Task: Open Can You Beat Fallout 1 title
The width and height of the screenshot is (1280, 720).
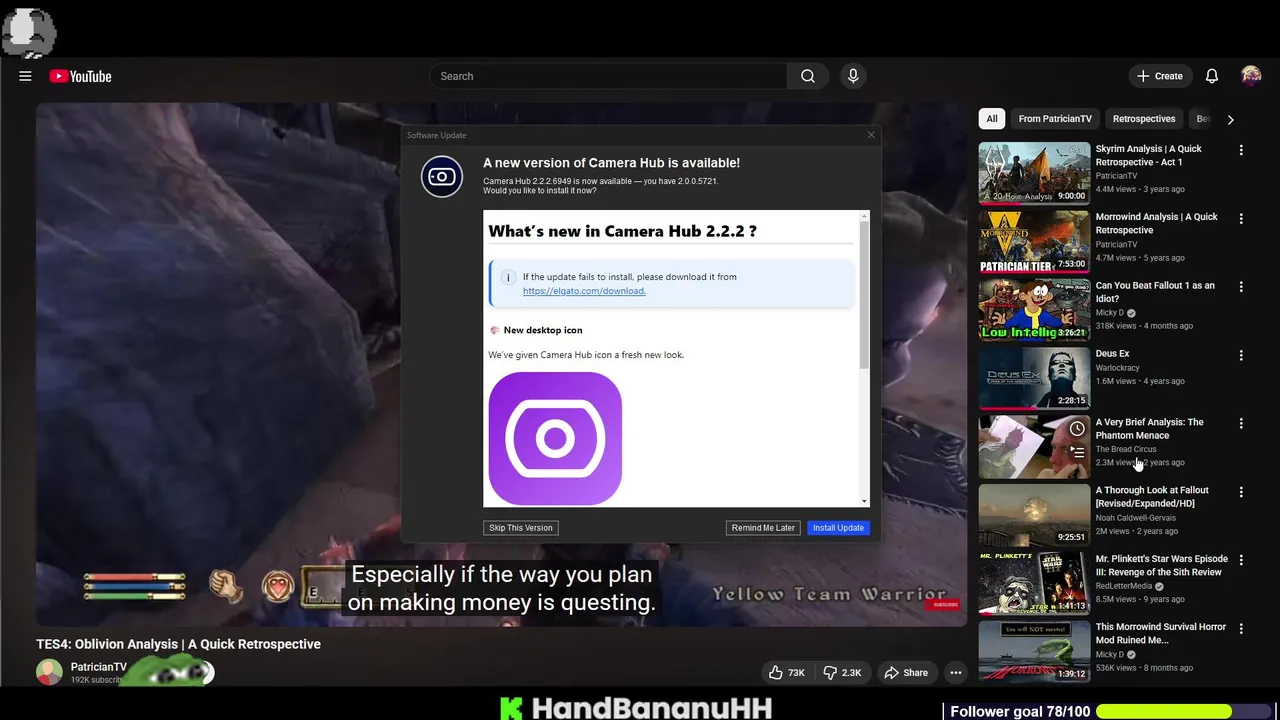Action: [x=1155, y=292]
